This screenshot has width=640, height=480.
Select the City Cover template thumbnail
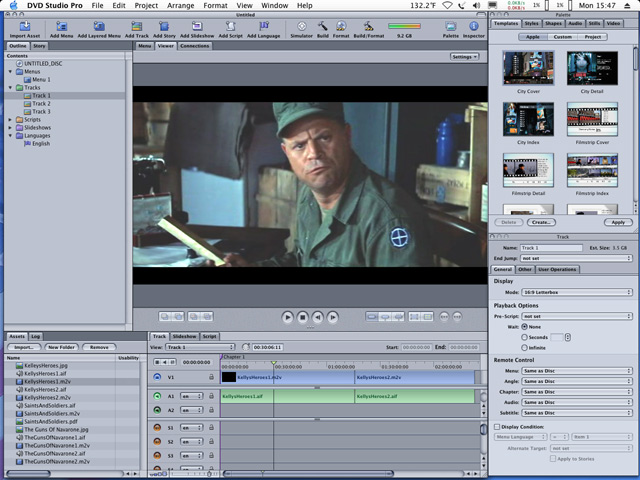click(x=528, y=68)
